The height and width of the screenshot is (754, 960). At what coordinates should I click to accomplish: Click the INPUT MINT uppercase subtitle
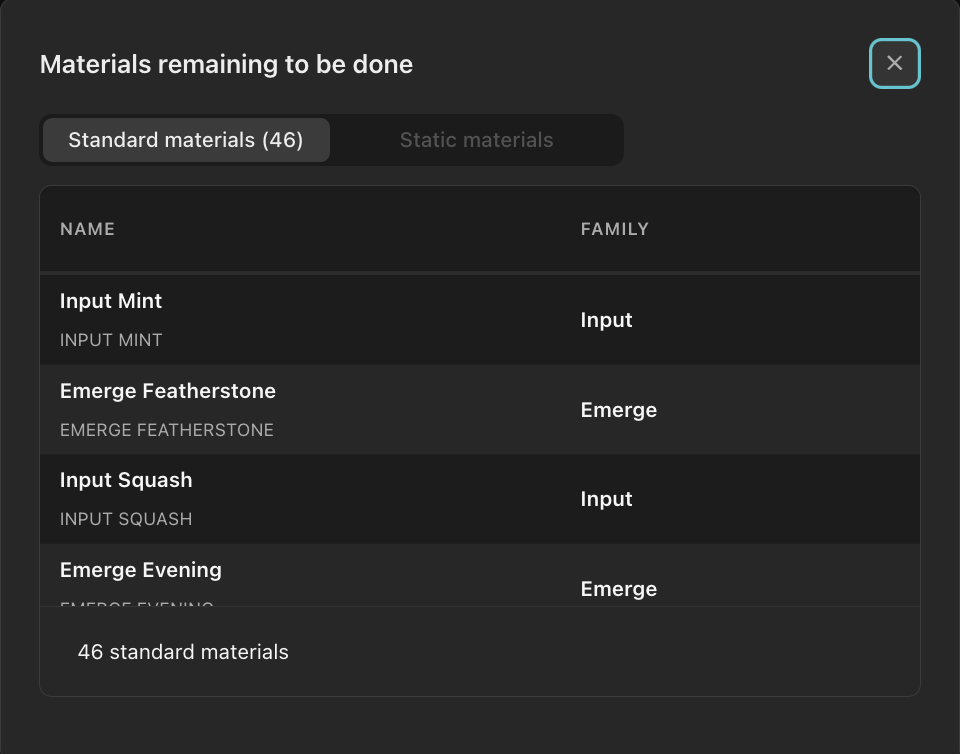click(111, 340)
